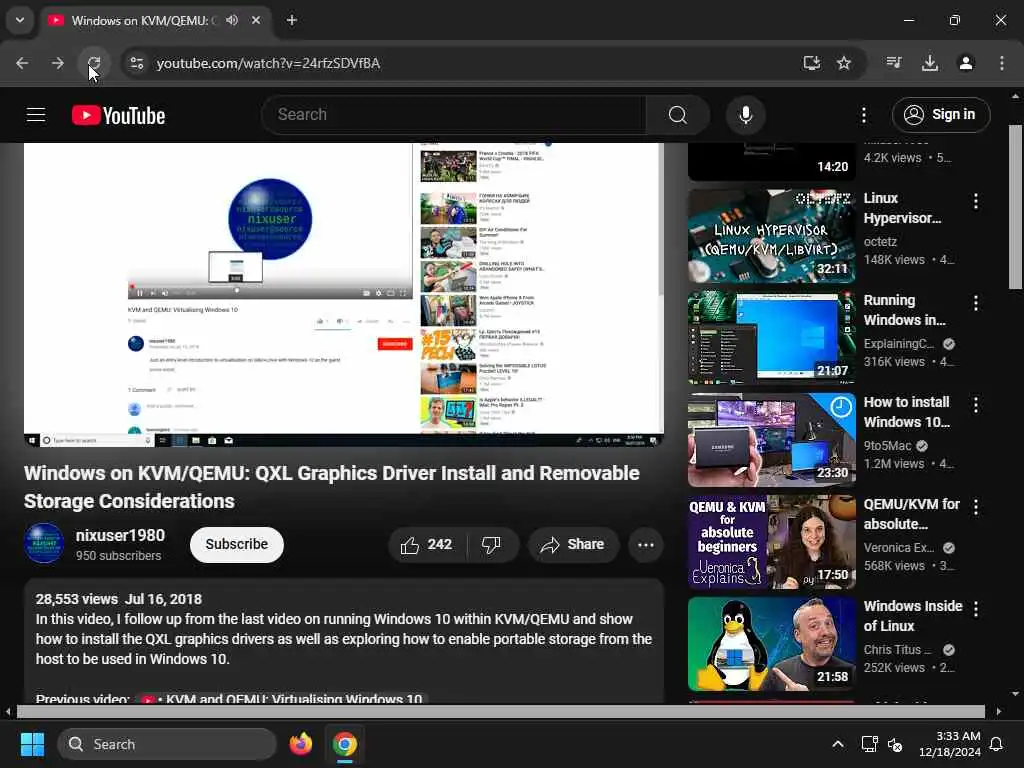Open Chrome three-dot menu
This screenshot has height=768, width=1024.
pos(1002,63)
